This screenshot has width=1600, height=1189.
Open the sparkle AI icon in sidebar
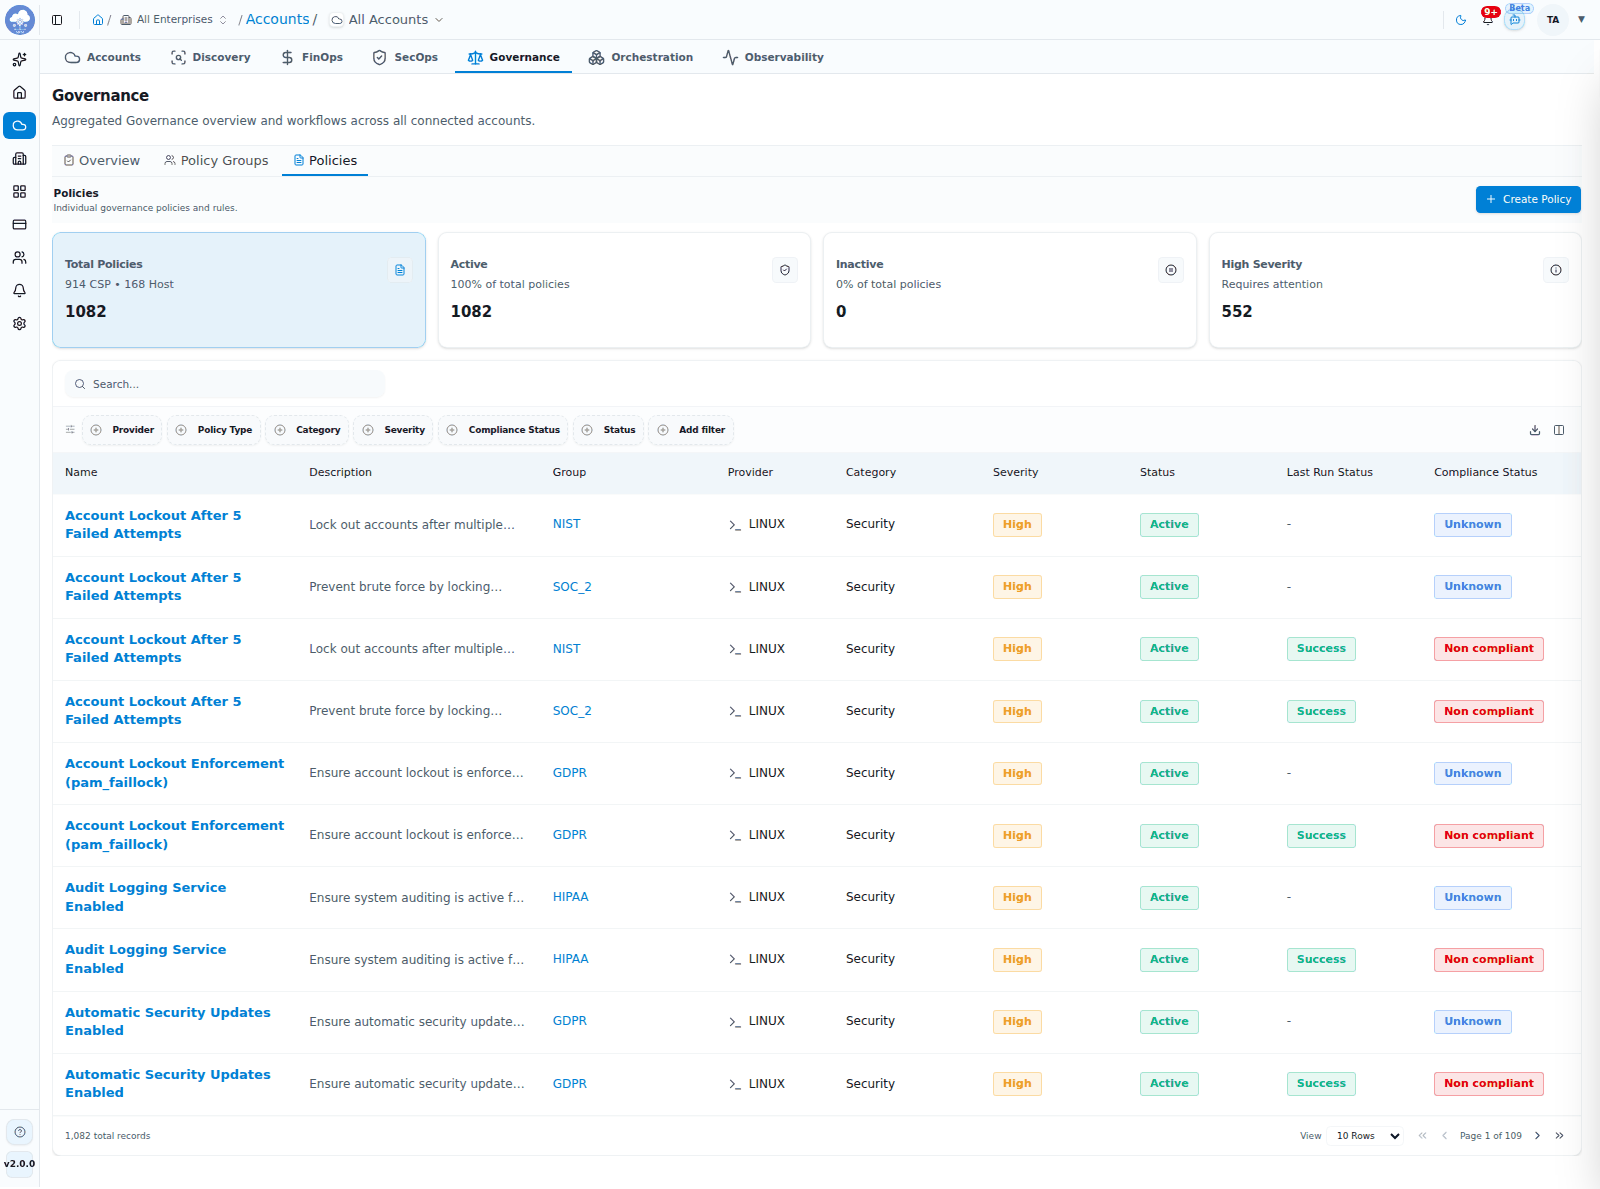[19, 60]
